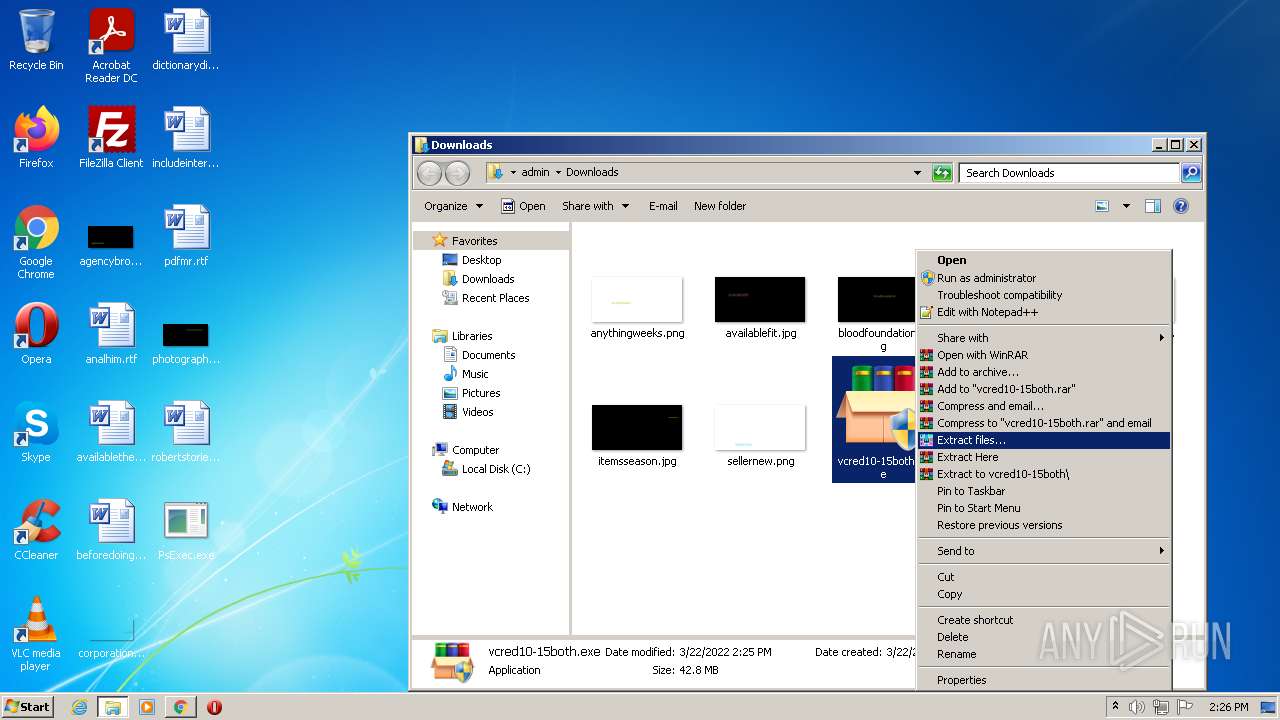This screenshot has height=720, width=1280.
Task: Show hidden tray icons arrow
Action: click(x=1114, y=707)
